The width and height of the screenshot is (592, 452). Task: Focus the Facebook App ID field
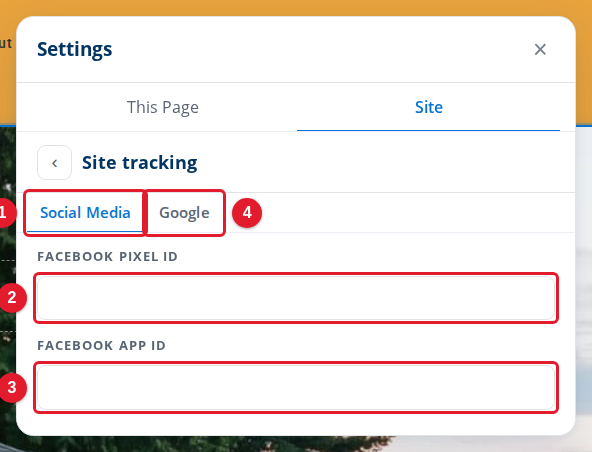click(x=296, y=387)
